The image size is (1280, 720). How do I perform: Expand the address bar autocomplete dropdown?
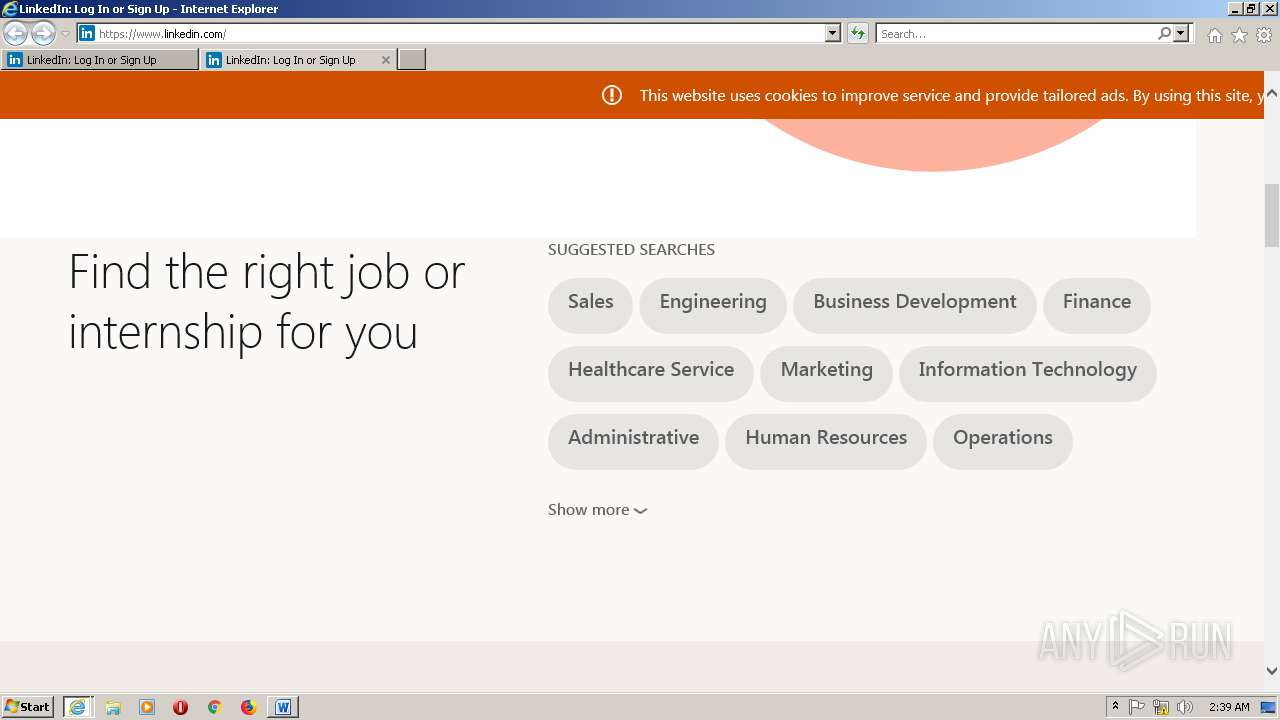click(833, 33)
